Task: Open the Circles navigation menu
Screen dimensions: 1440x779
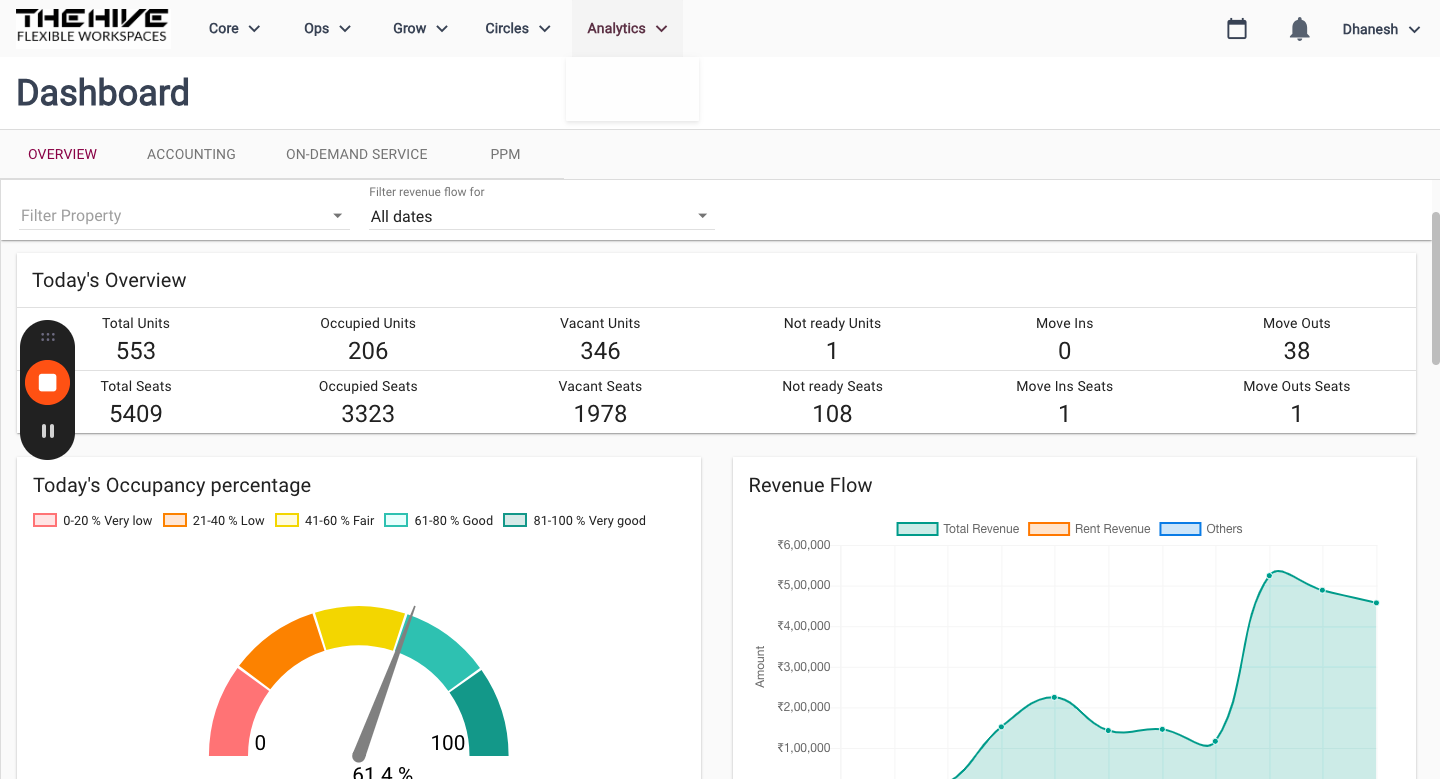Action: [x=518, y=29]
